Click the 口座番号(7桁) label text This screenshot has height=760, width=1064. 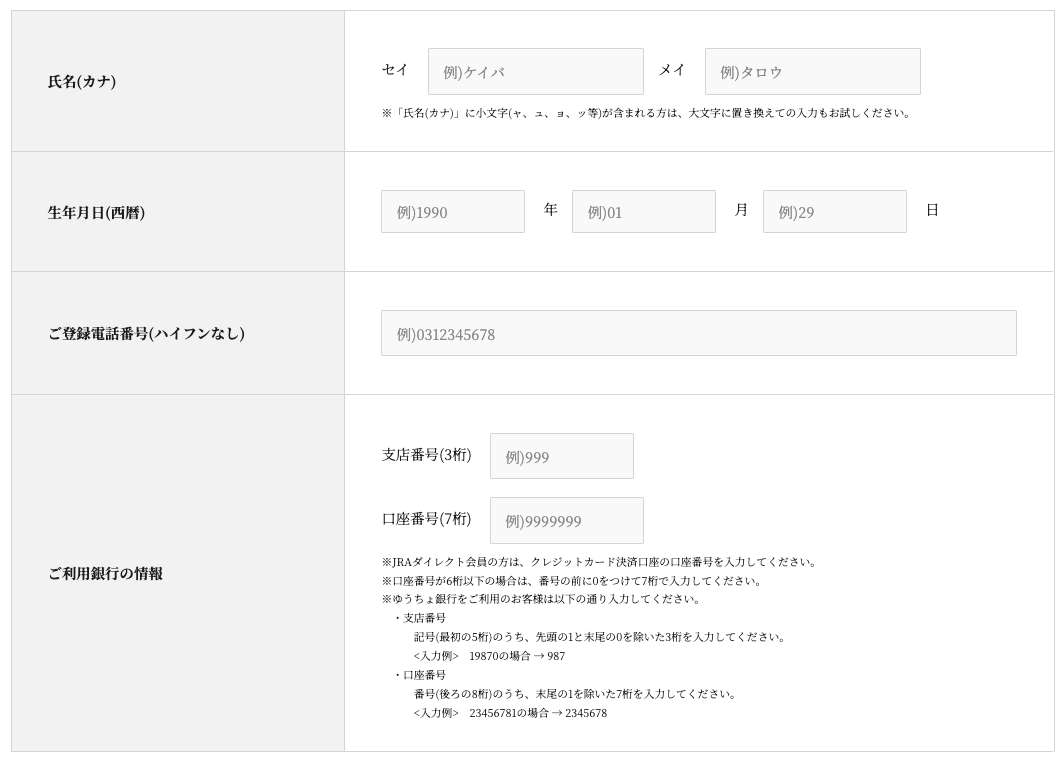pos(426,519)
